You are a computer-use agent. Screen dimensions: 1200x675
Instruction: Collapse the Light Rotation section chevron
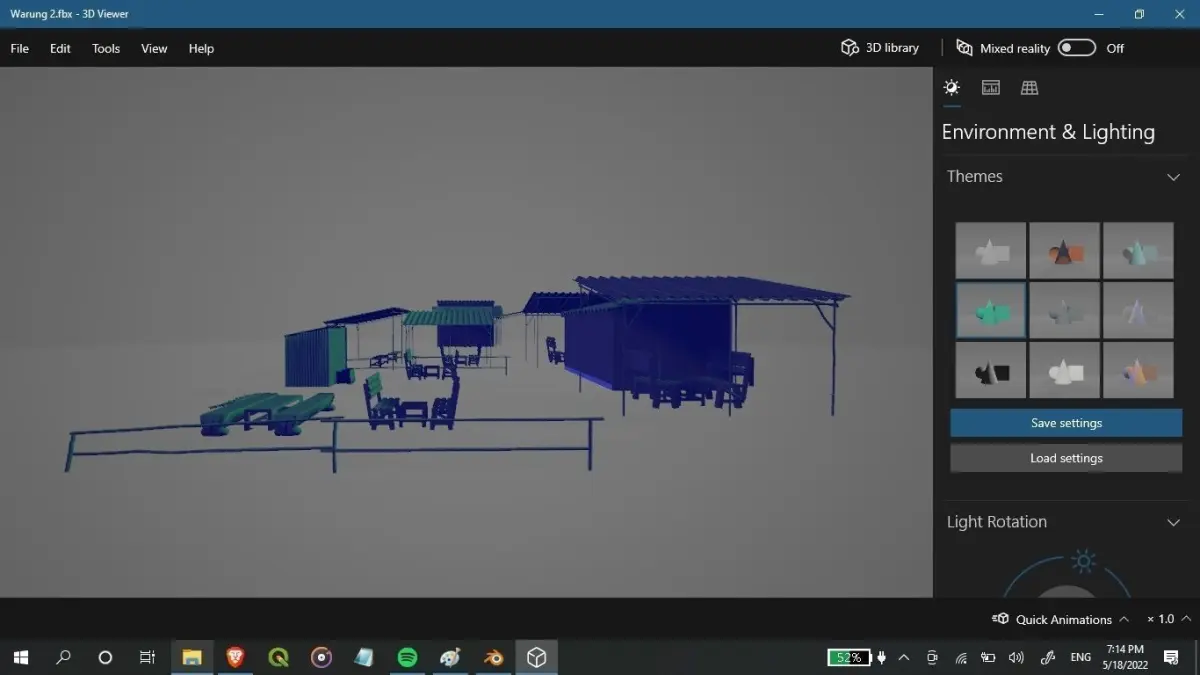tap(1174, 522)
